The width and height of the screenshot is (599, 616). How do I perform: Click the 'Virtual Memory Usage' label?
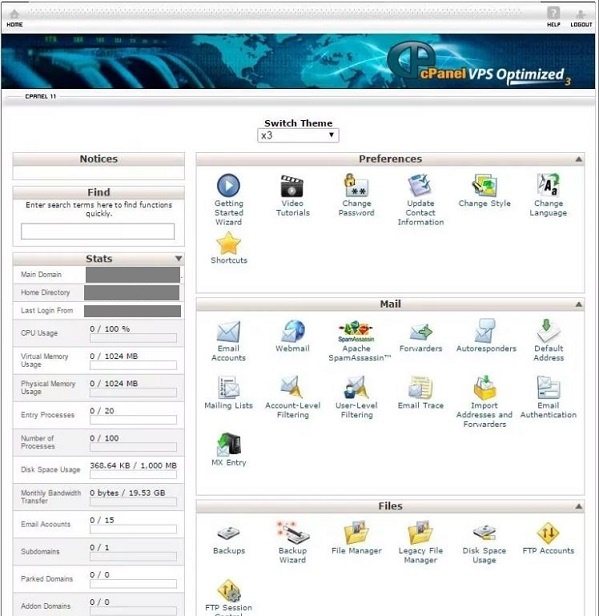(44, 360)
